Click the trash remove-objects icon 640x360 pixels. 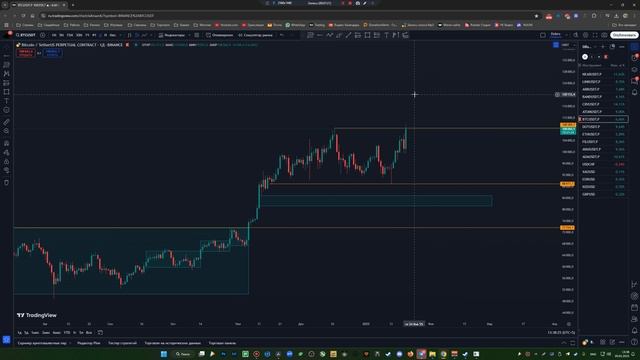(6, 182)
